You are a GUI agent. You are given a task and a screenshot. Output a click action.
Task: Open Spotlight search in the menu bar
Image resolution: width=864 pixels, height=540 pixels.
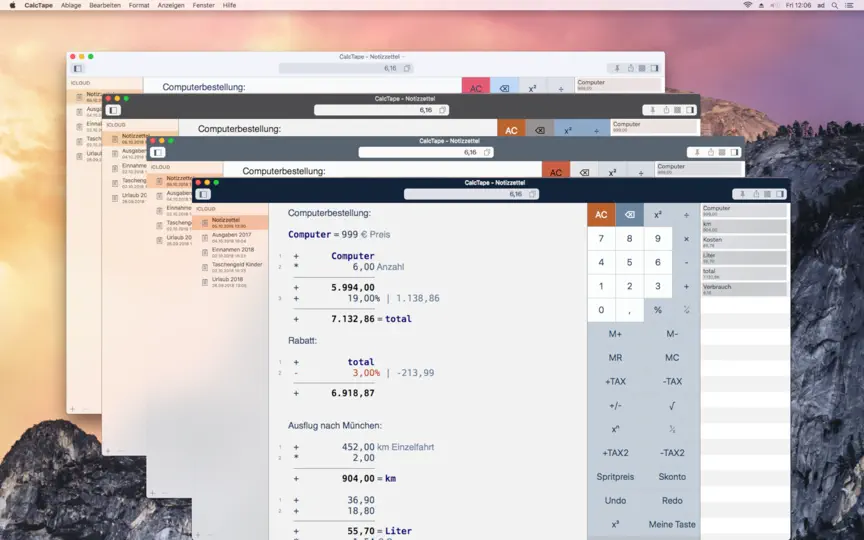[835, 5]
